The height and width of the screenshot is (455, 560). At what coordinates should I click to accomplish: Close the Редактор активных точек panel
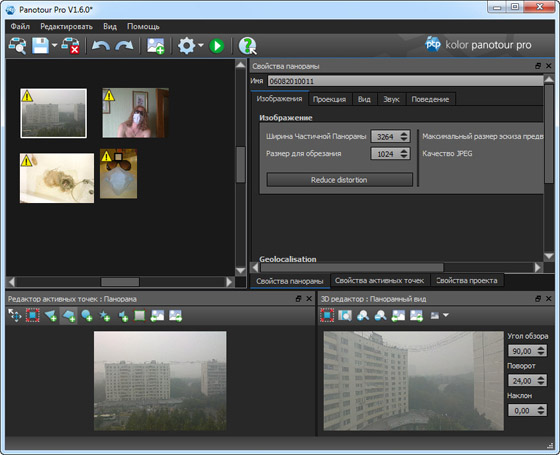[309, 299]
